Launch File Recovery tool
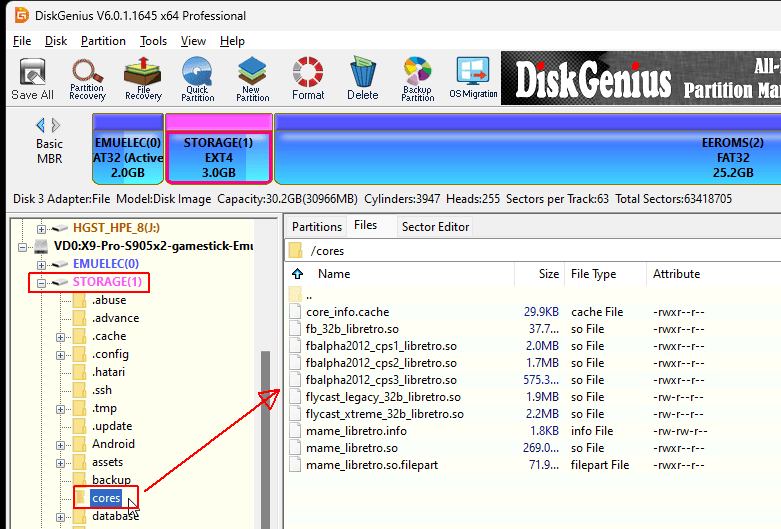This screenshot has width=781, height=529. coord(143,79)
